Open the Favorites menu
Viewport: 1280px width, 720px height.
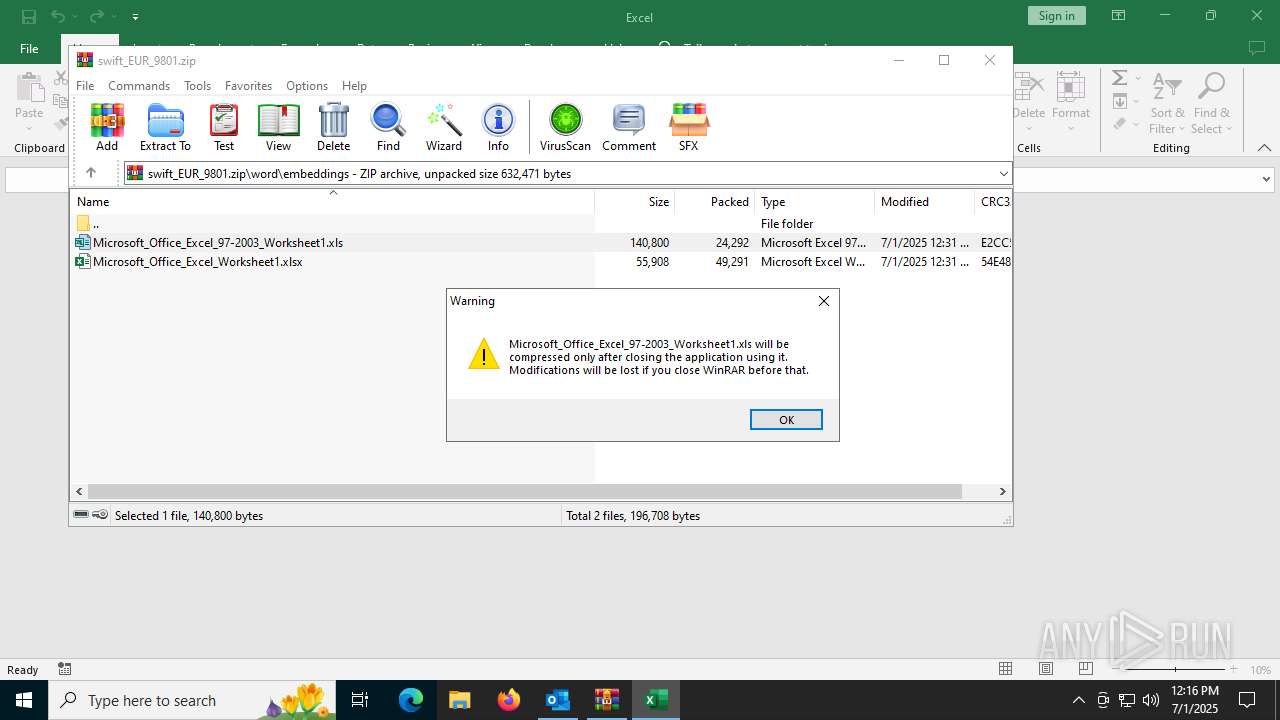pos(248,86)
